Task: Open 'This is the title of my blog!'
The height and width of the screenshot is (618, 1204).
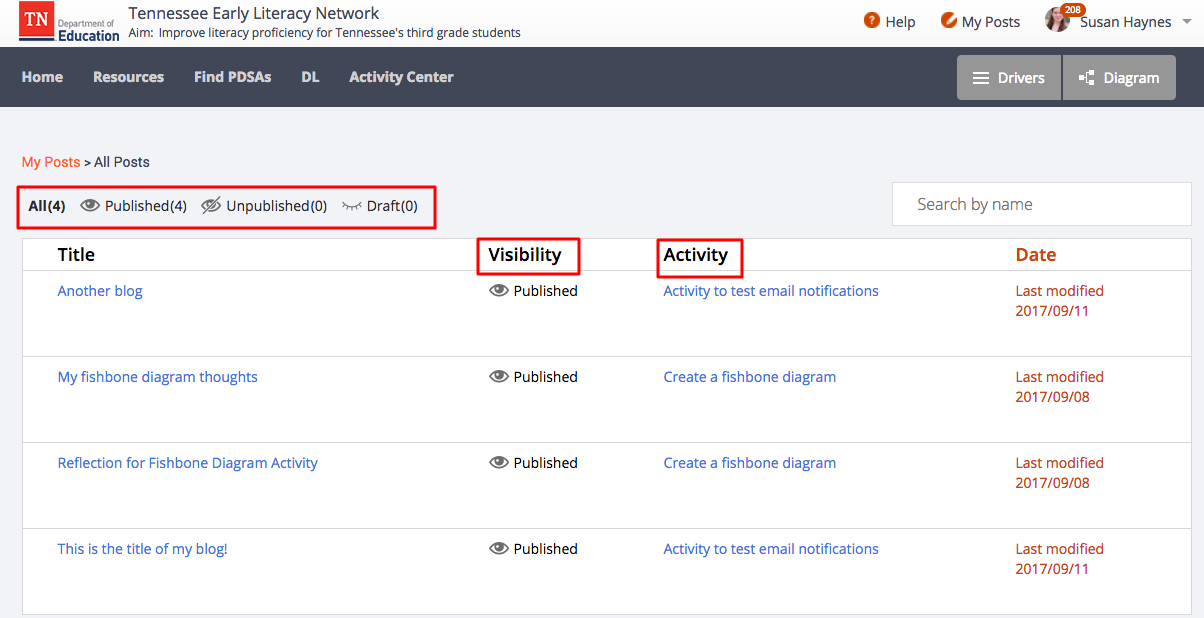Action: click(143, 549)
